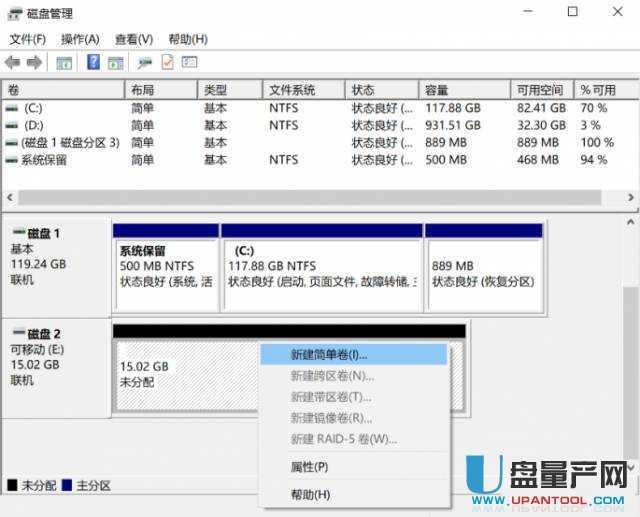The width and height of the screenshot is (640, 517).
Task: Click the show/hide action pane icon
Action: [113, 62]
